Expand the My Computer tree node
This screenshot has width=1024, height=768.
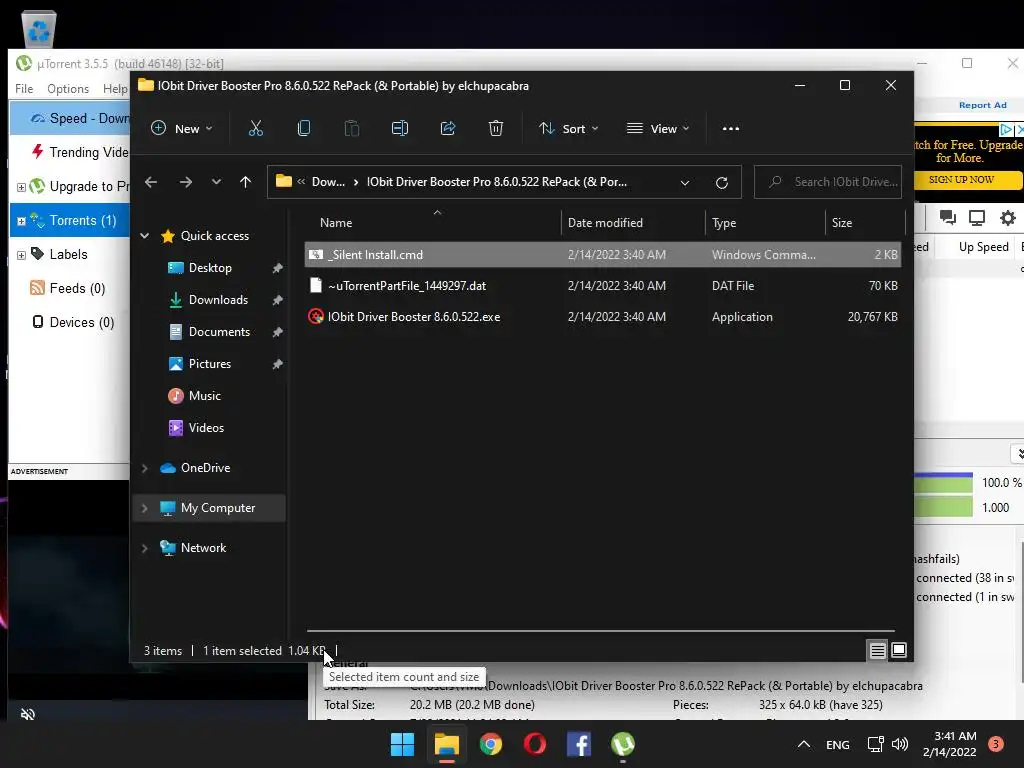pos(145,508)
